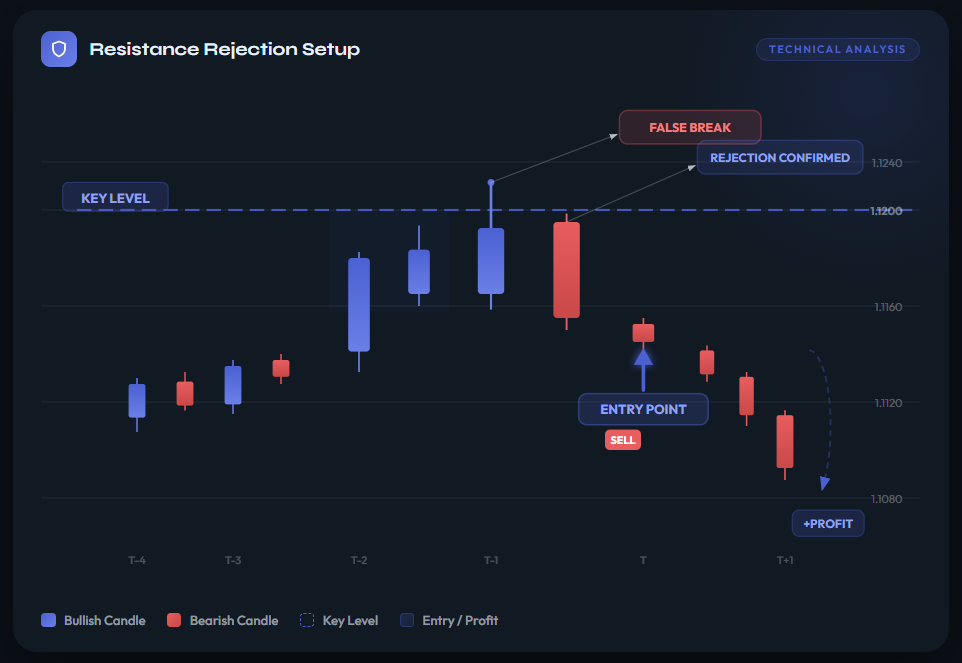This screenshot has height=663, width=962.
Task: Click the Entry / Profit legend swatch
Action: coord(407,620)
